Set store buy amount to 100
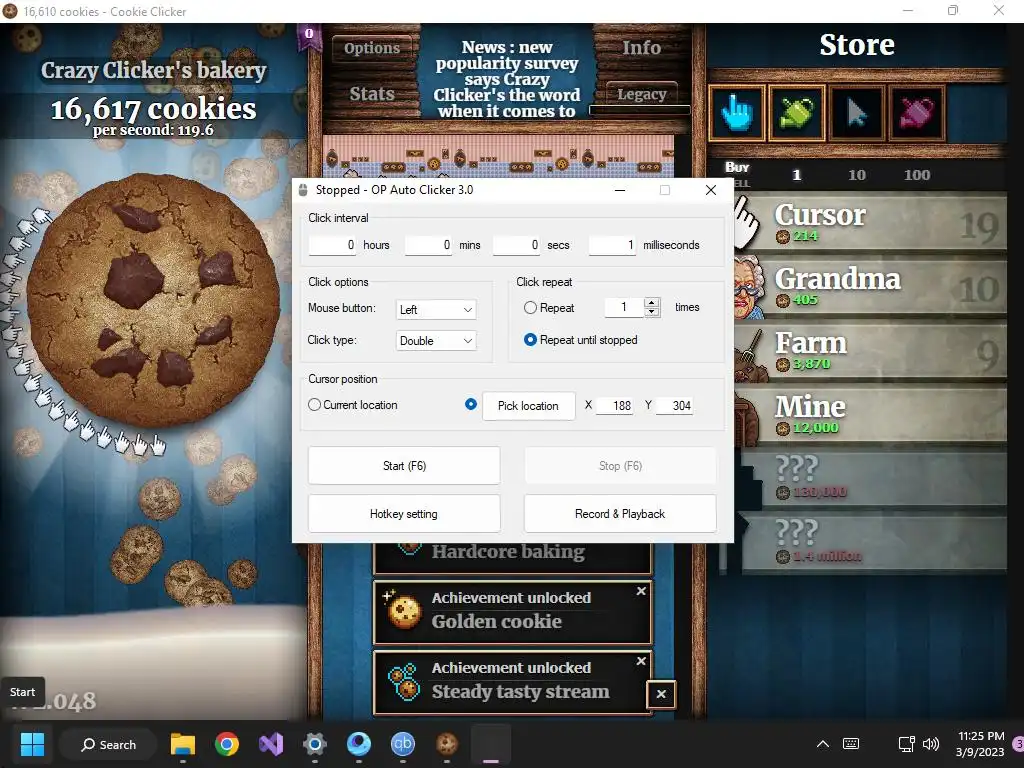 point(917,175)
